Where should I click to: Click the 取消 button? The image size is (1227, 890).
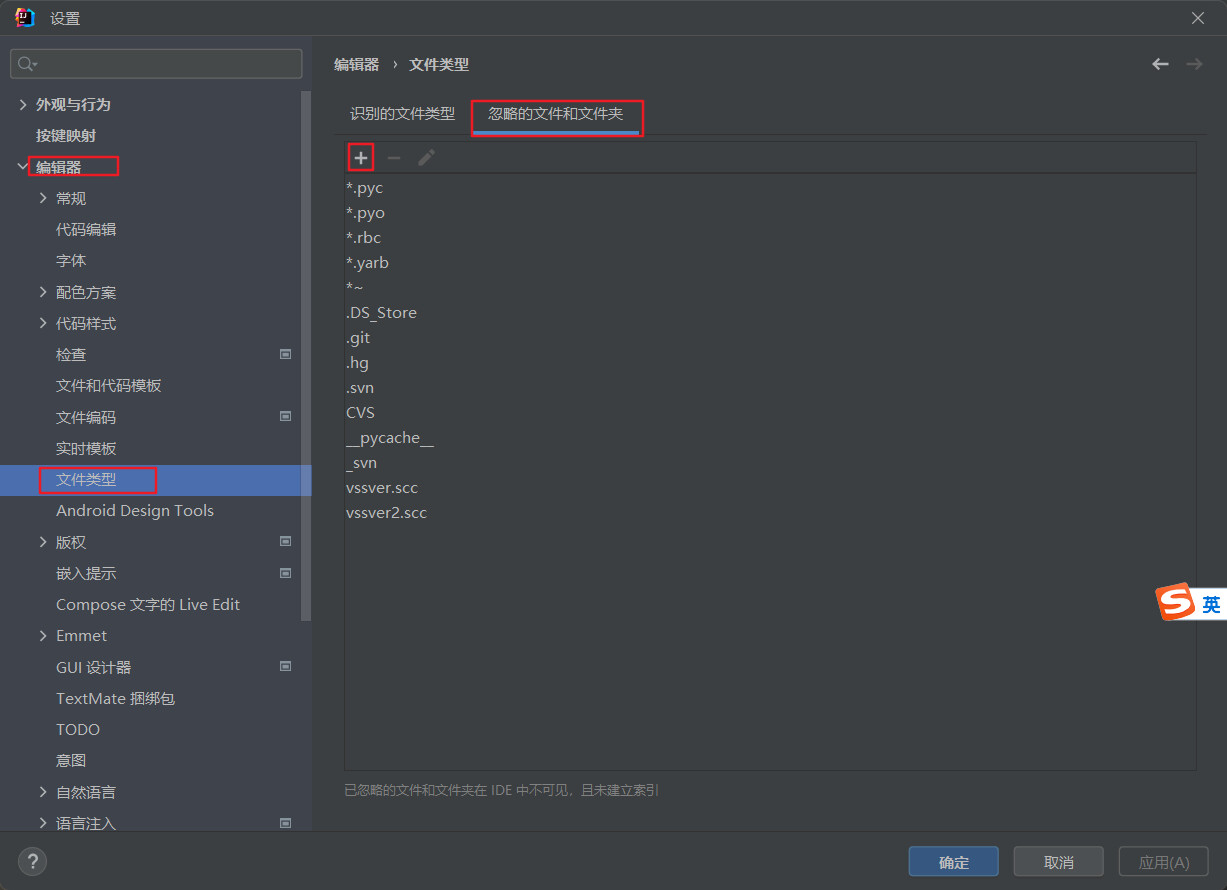[1059, 862]
